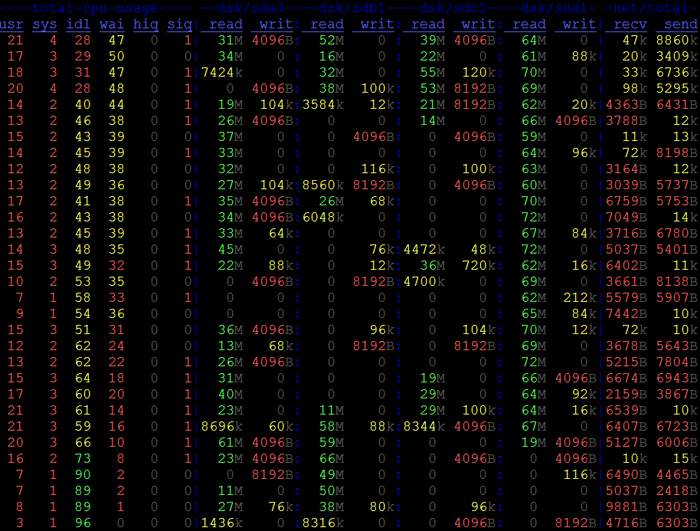Screen dimensions: 700x531
Task: Click the '4716B' recv value
Action: click(626, 523)
